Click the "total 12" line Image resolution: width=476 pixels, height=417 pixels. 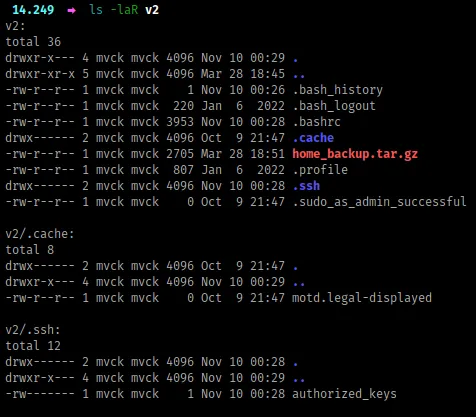tap(33, 346)
